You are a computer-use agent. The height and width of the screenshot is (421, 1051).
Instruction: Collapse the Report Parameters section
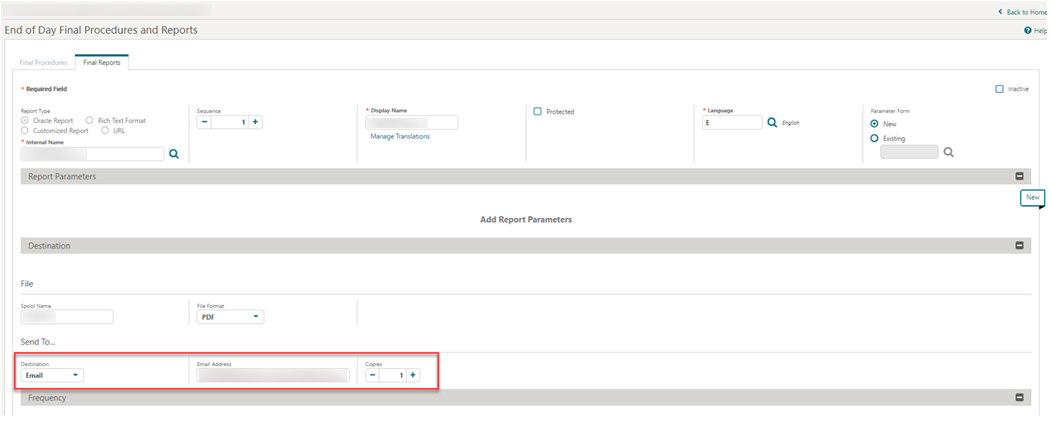click(x=1019, y=176)
